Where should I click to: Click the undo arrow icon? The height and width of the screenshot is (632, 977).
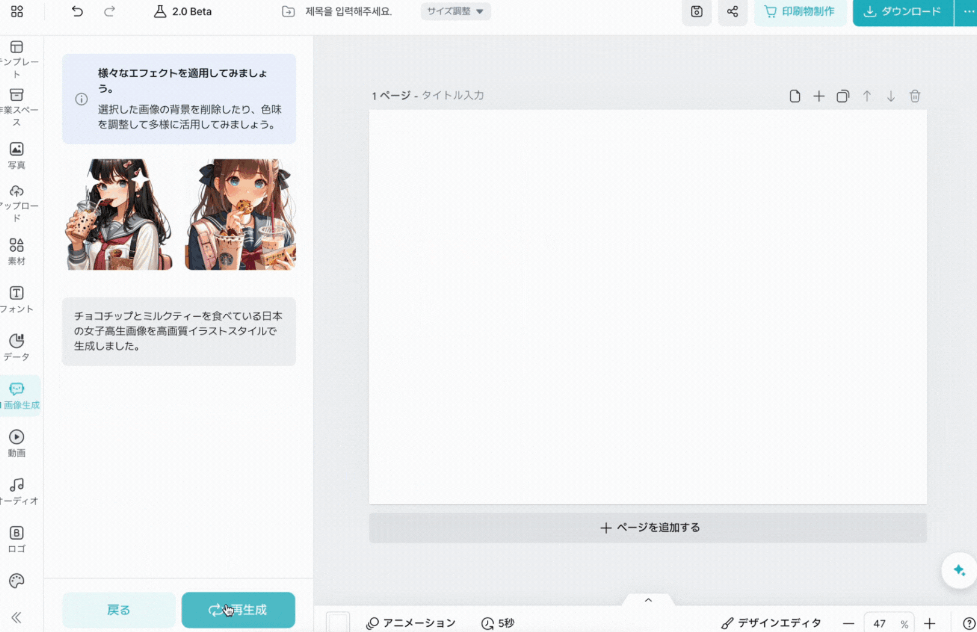click(77, 11)
